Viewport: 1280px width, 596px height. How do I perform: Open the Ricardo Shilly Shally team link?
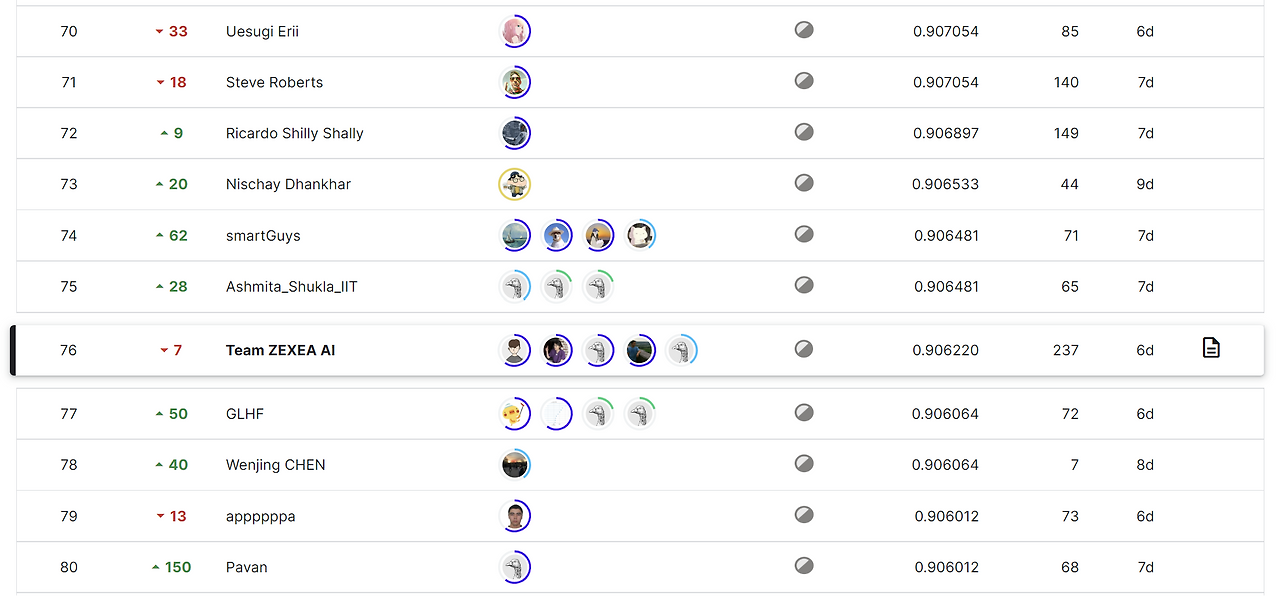(x=295, y=133)
